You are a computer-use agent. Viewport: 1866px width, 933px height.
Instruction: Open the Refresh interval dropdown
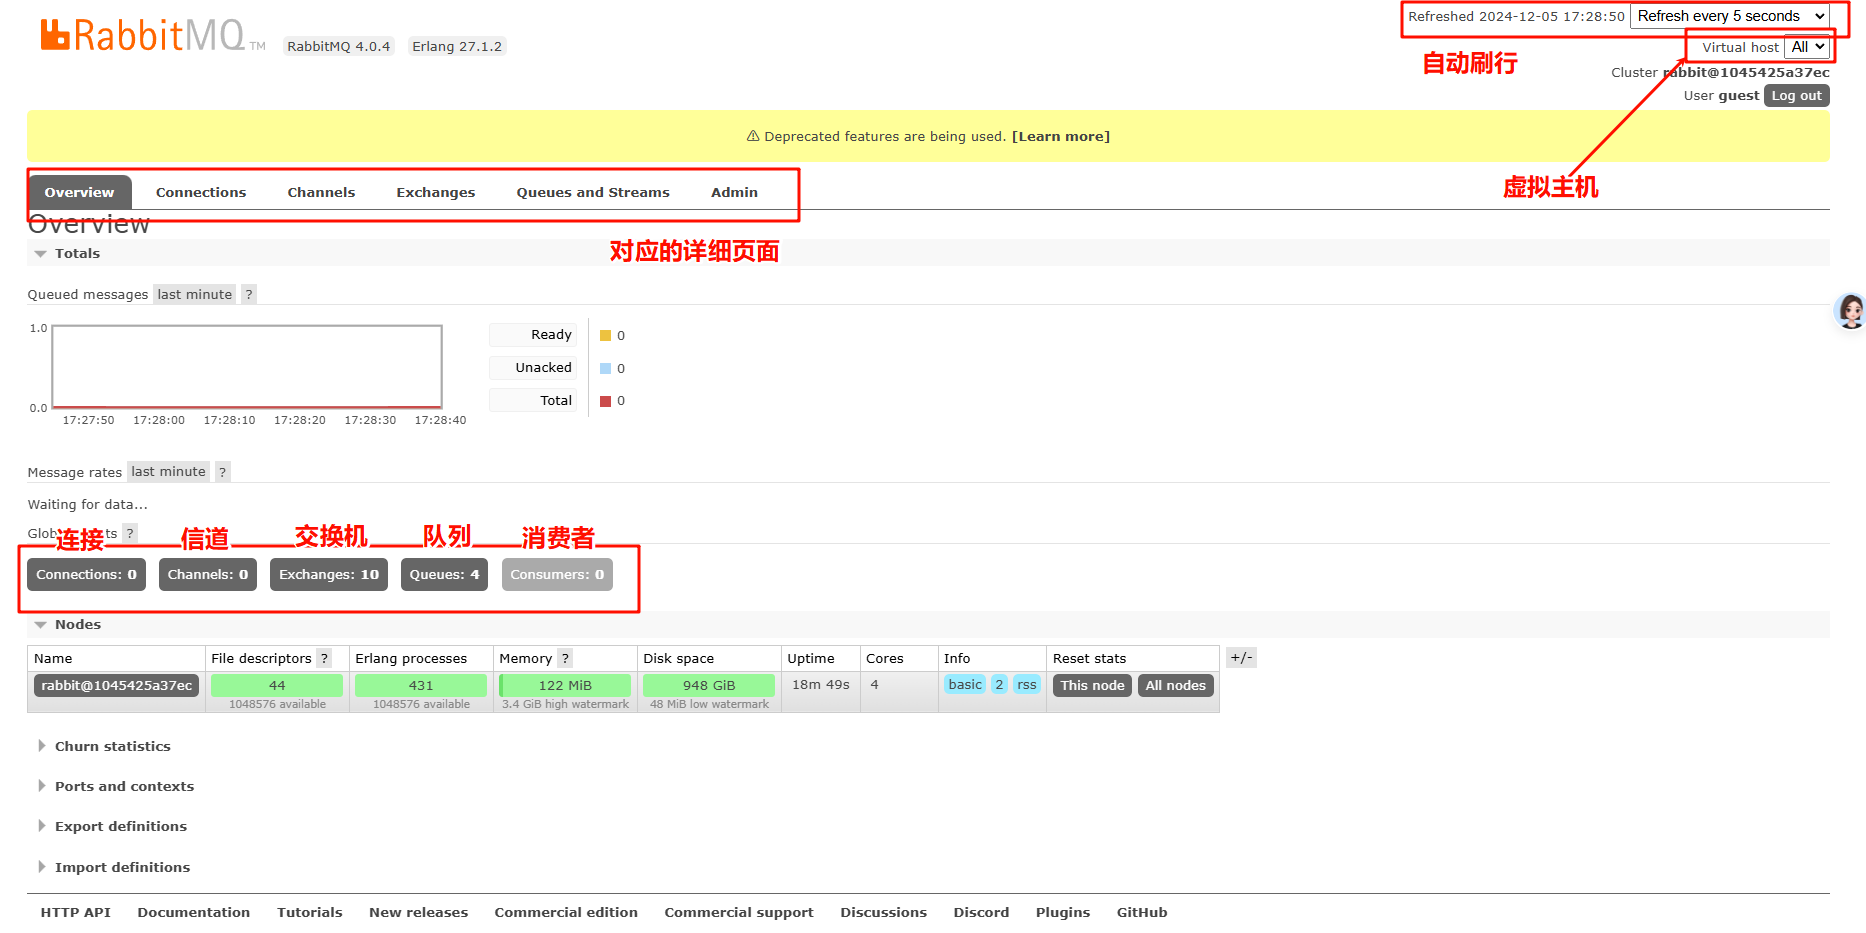click(x=1730, y=16)
